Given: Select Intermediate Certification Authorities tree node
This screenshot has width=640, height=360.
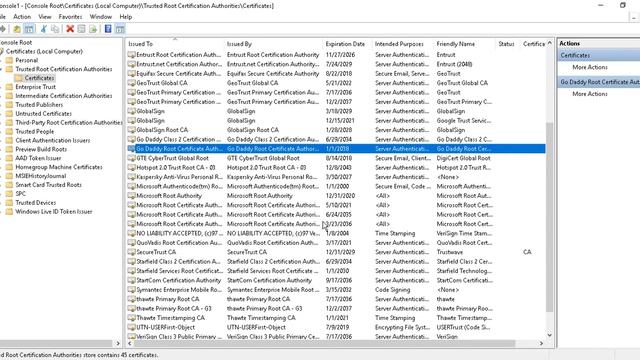Looking at the screenshot, I should (64, 96).
